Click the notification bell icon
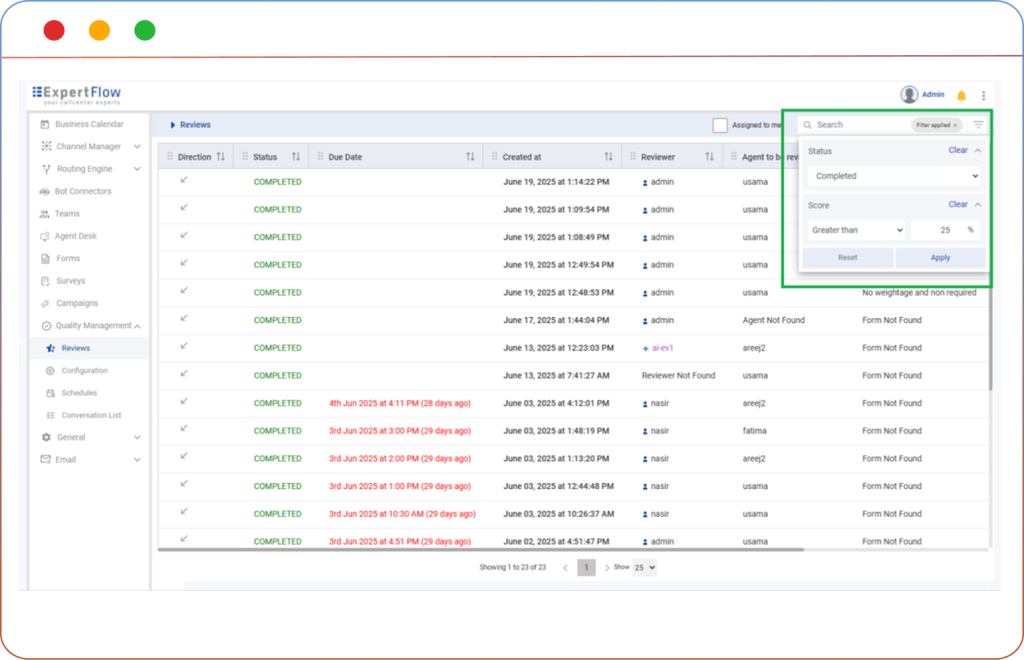 coord(961,95)
